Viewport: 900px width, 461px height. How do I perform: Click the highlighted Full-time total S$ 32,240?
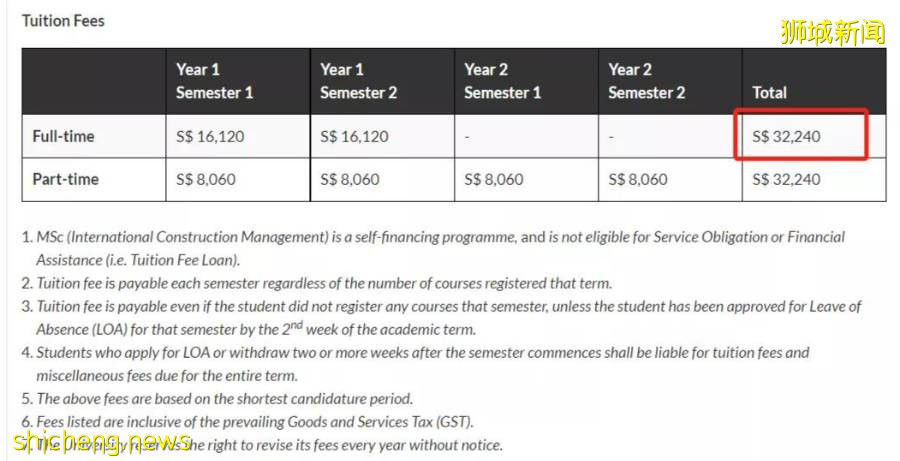(x=787, y=136)
